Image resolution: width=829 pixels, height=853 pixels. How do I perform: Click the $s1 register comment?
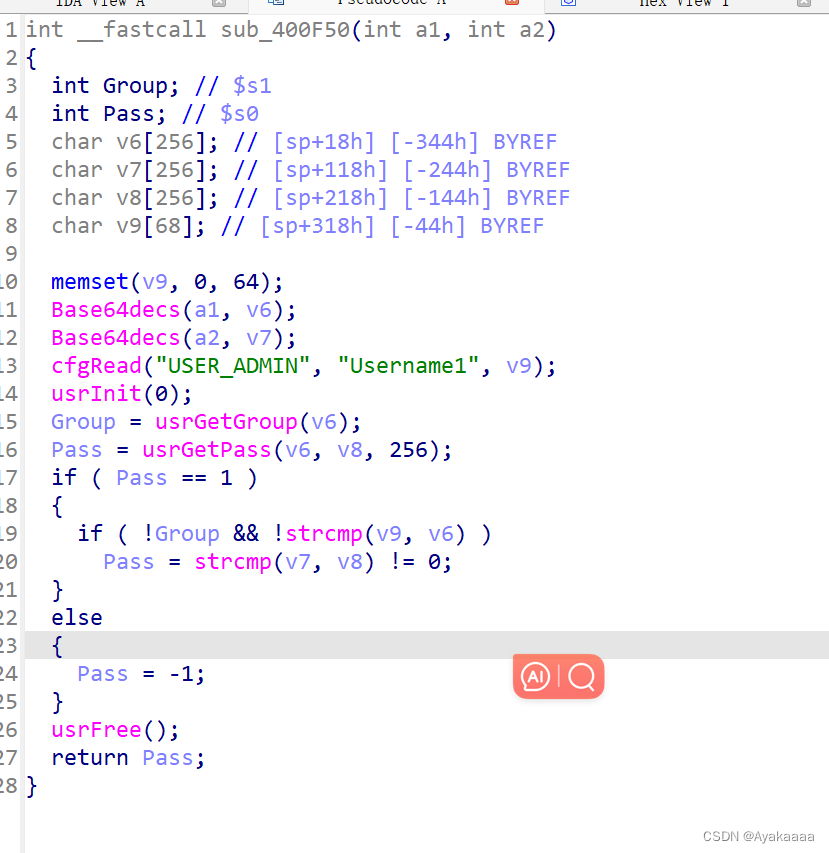(x=252, y=86)
